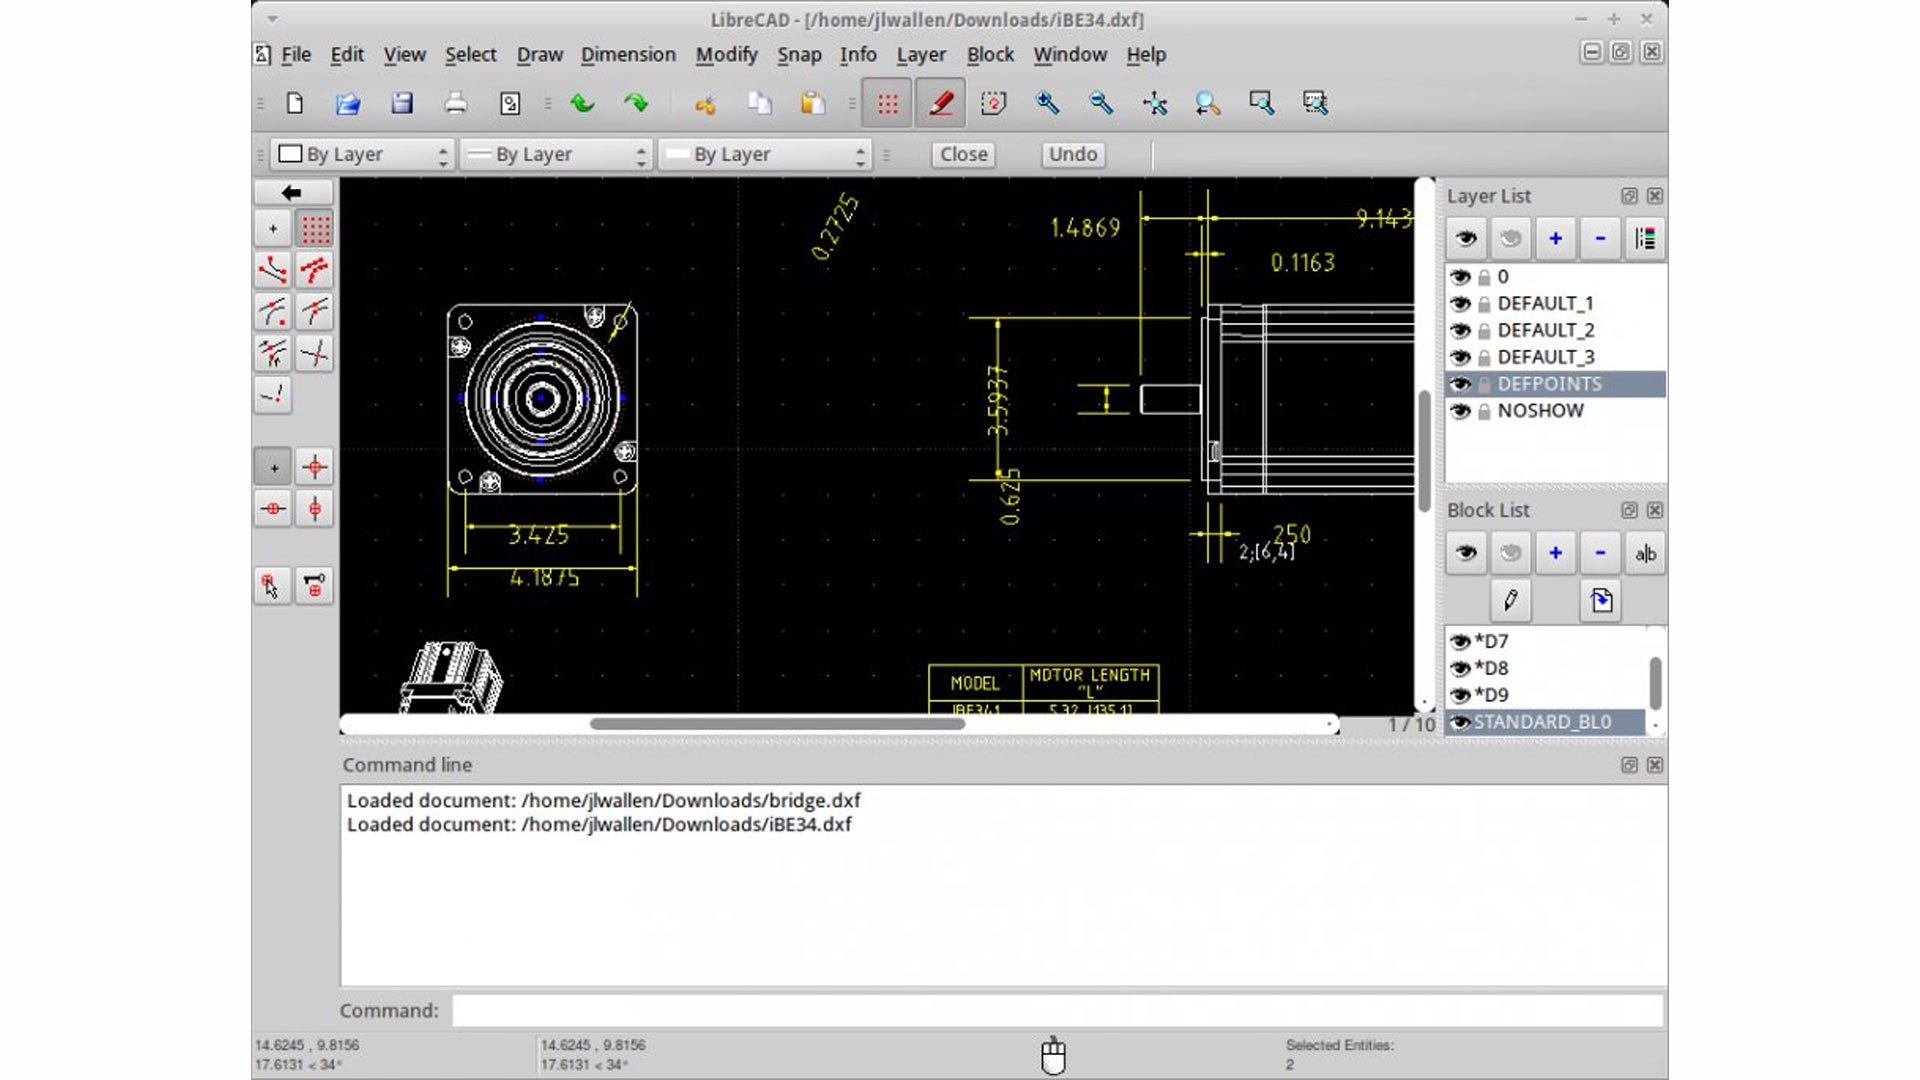Click the Undo button in options bar
Viewport: 1920px width, 1080px height.
tap(1072, 154)
